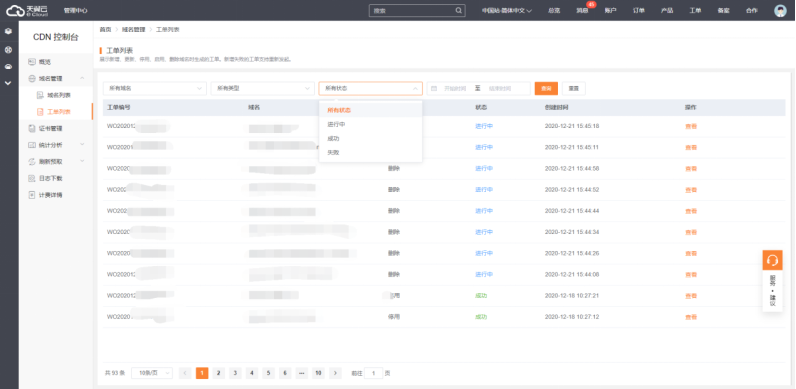The height and width of the screenshot is (389, 796).
Task: Click the 域名列表 list icon
Action: point(41,95)
